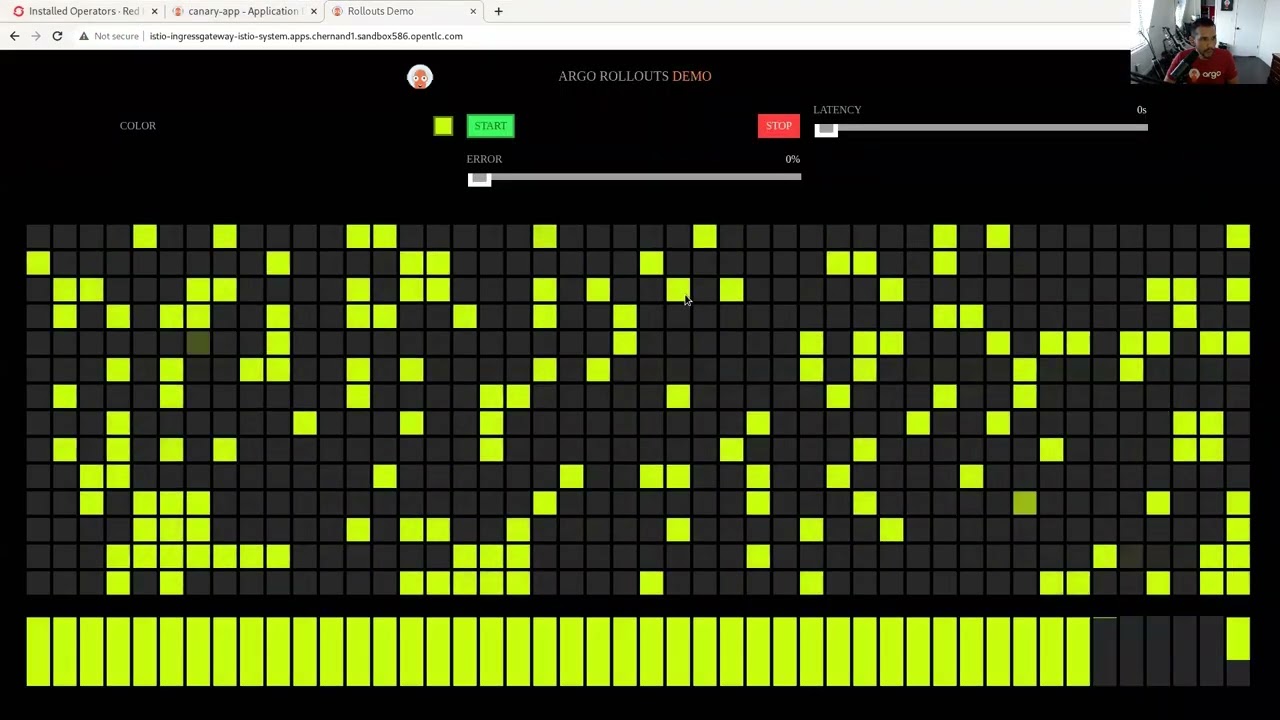Click the browser address bar URL

click(306, 36)
